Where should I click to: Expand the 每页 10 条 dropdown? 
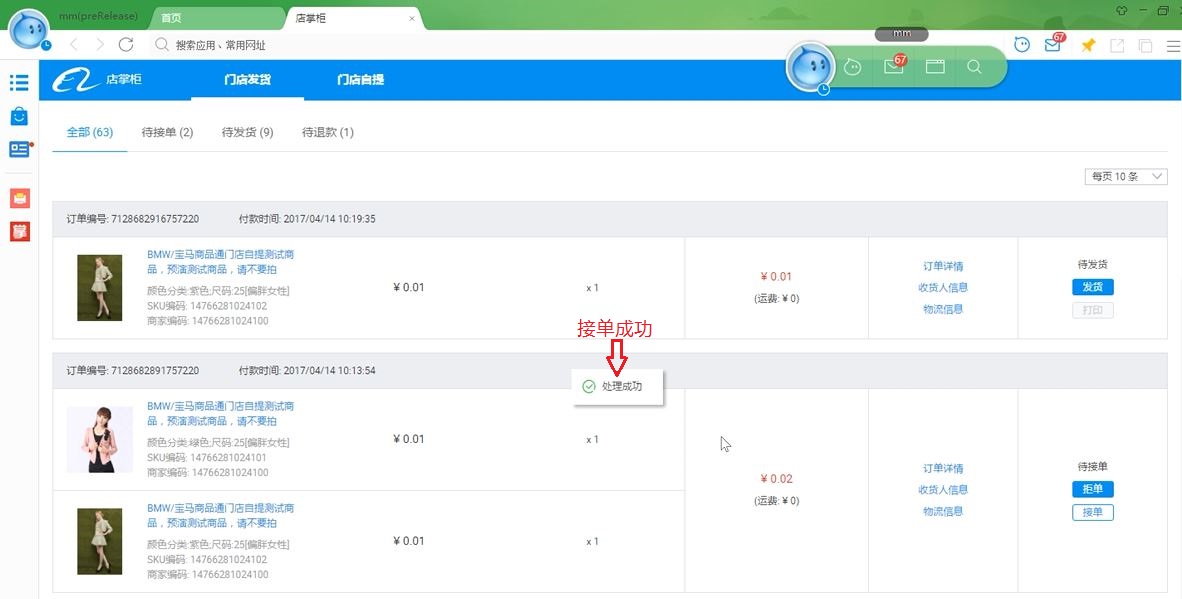click(1126, 177)
